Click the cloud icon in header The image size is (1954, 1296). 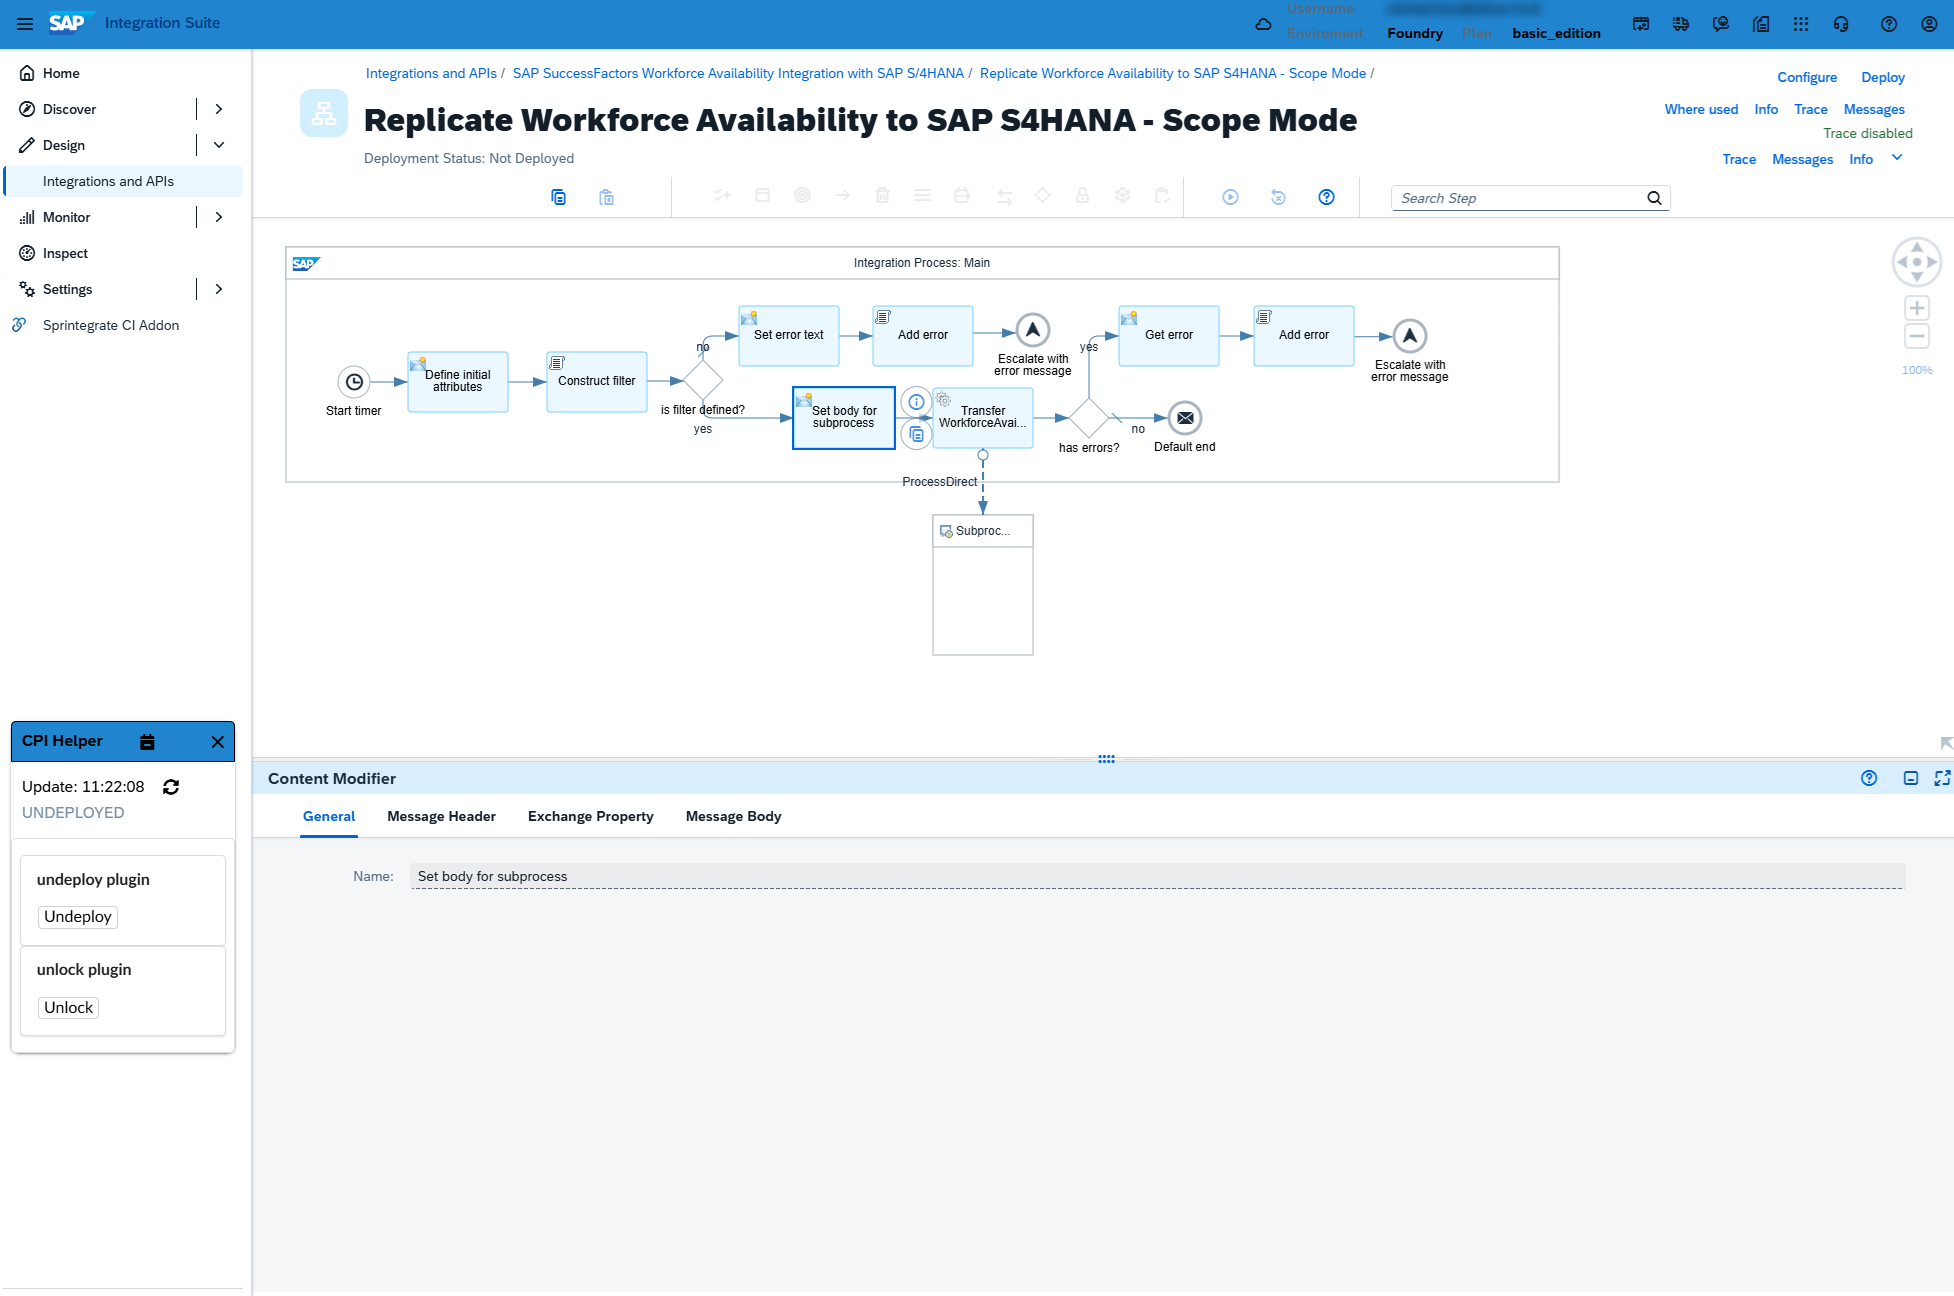(x=1263, y=24)
